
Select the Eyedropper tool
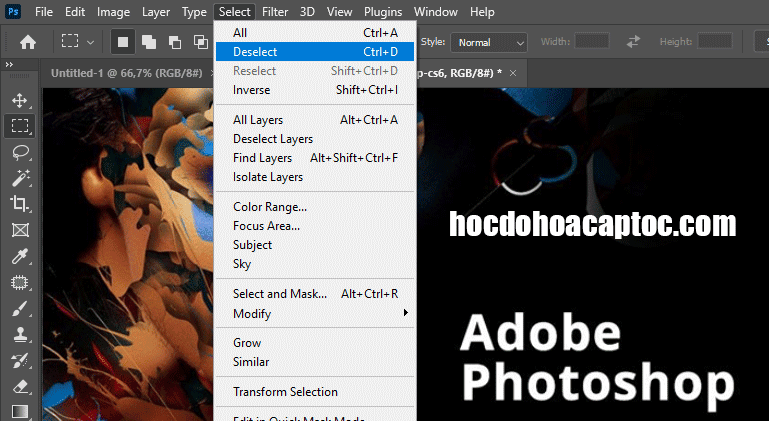(x=18, y=256)
